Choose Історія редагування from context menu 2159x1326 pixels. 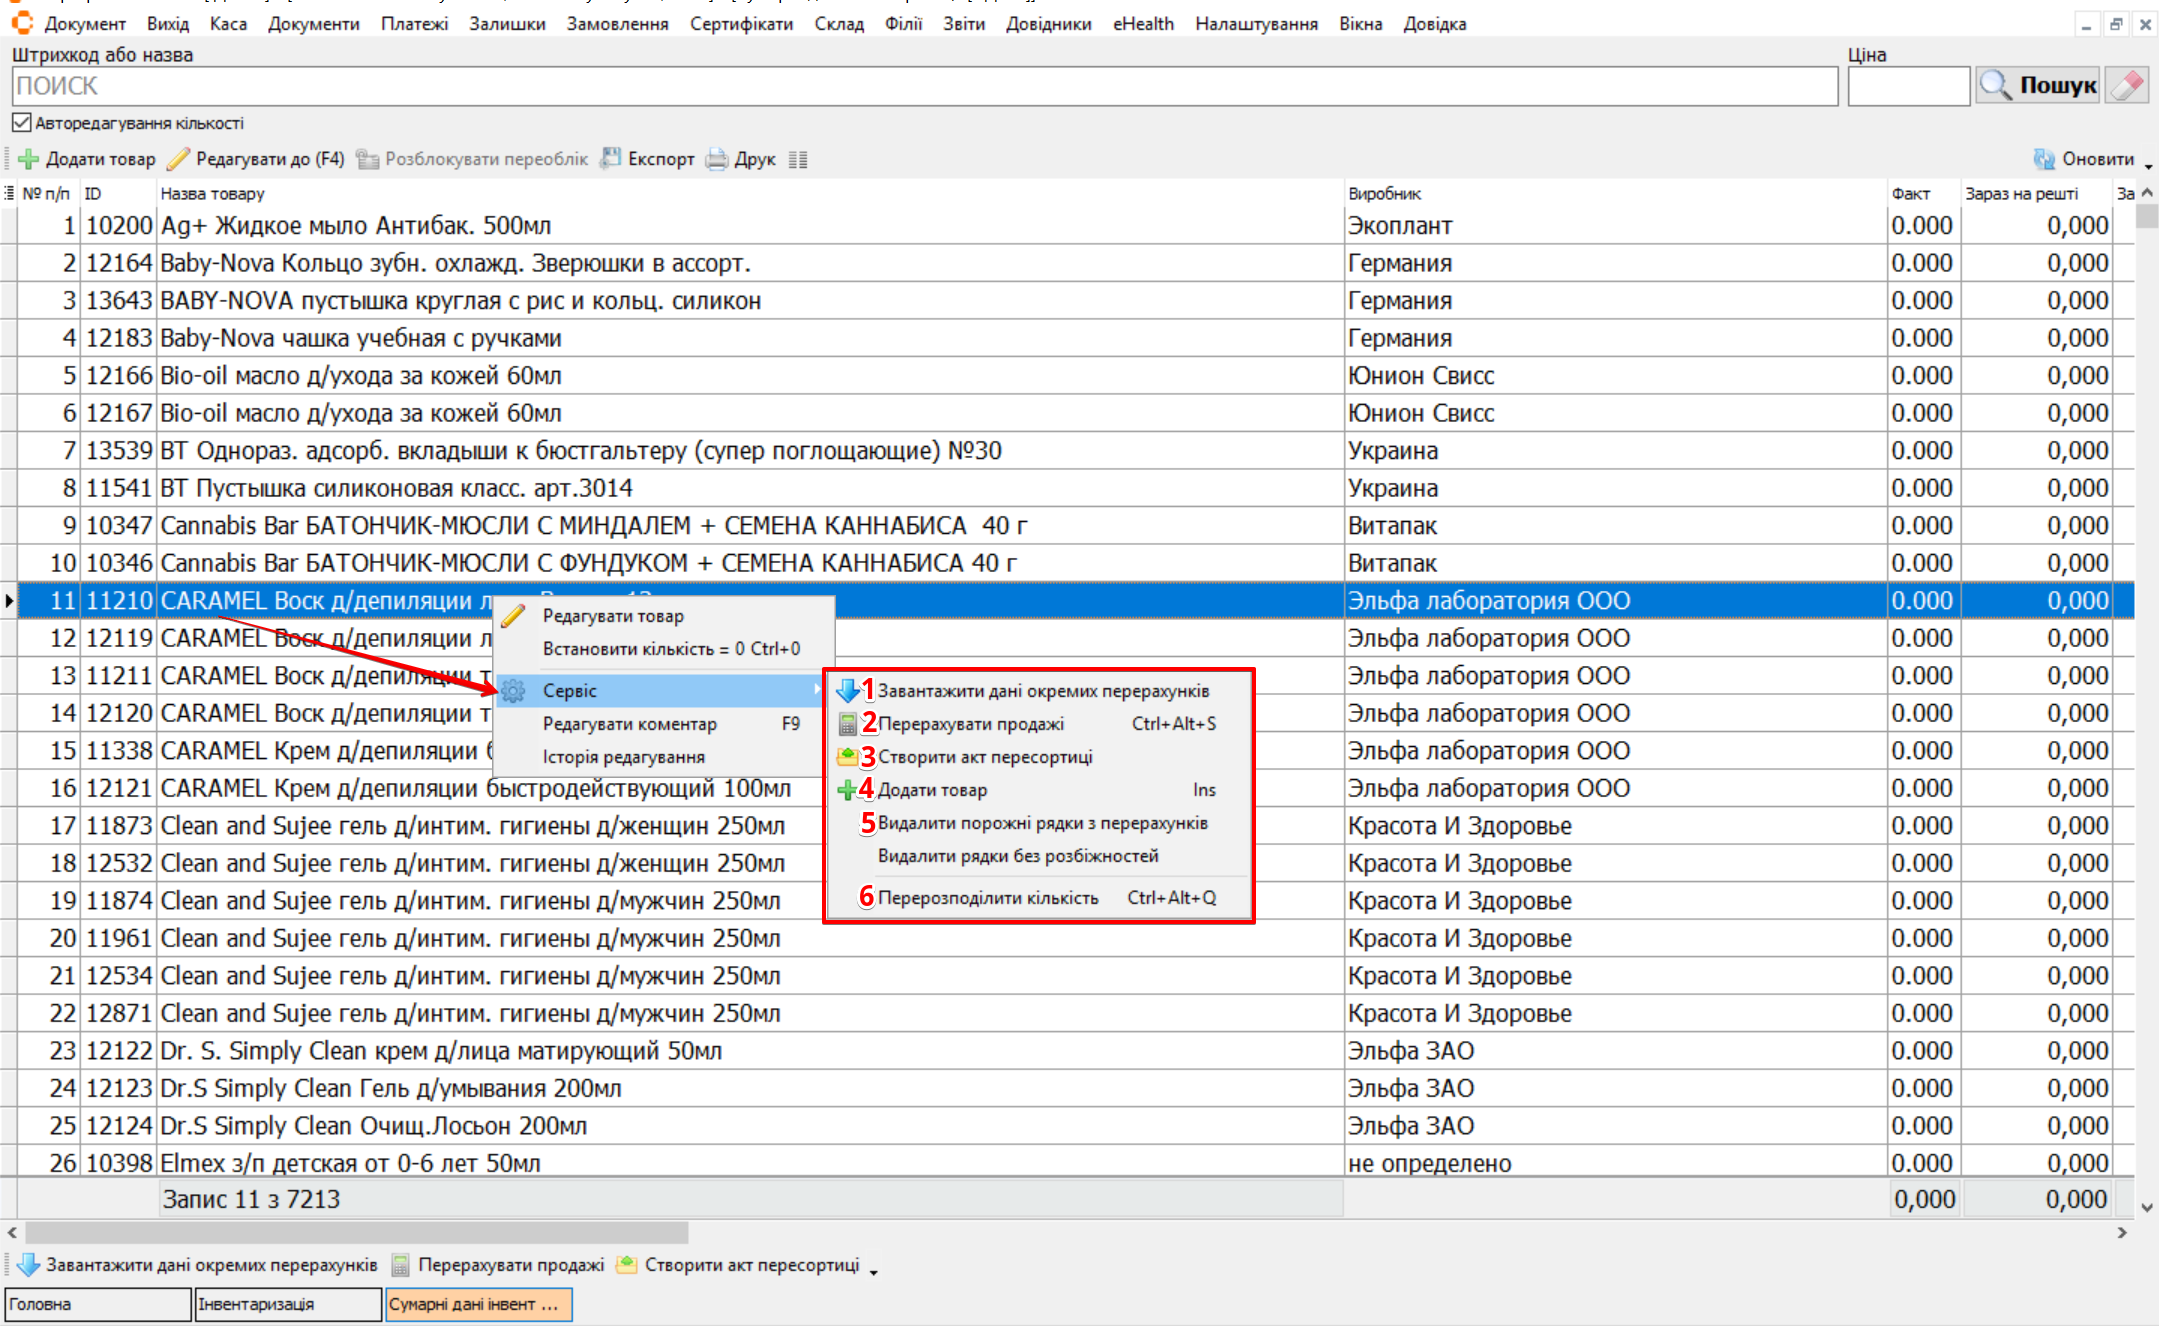623,757
